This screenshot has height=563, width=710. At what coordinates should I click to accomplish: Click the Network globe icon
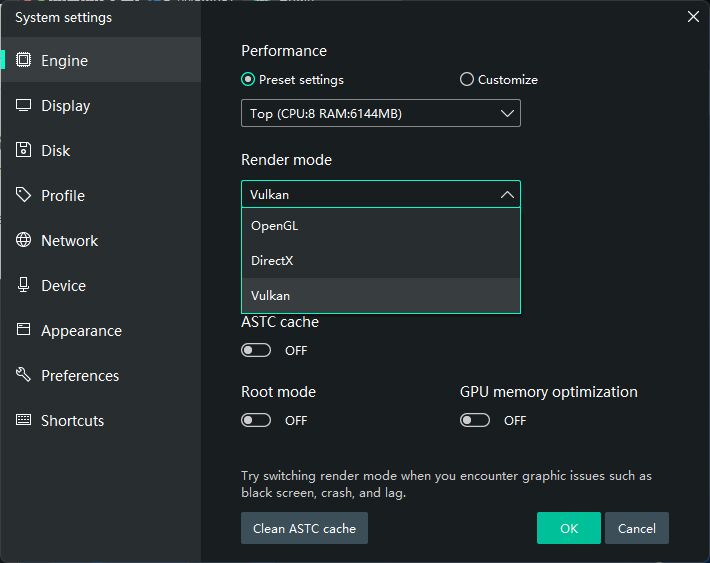pyautogui.click(x=24, y=240)
